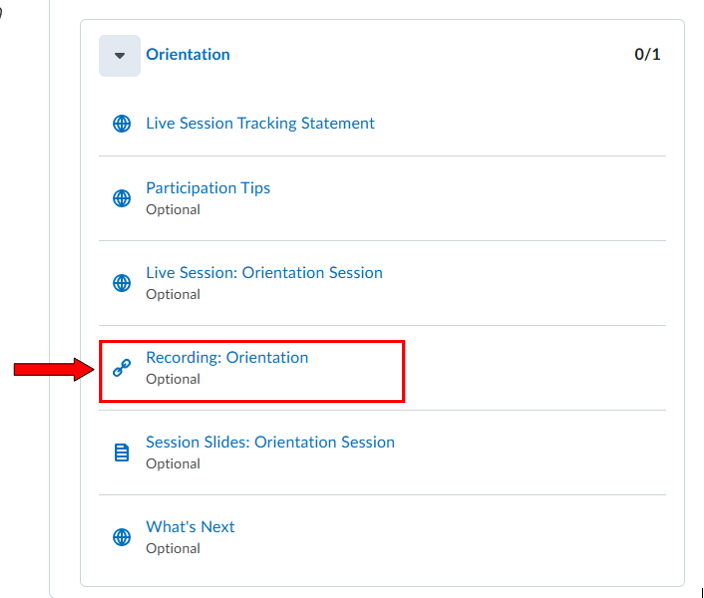This screenshot has width=704, height=598.
Task: Open Live Session: Orientation Session link
Action: 264,272
